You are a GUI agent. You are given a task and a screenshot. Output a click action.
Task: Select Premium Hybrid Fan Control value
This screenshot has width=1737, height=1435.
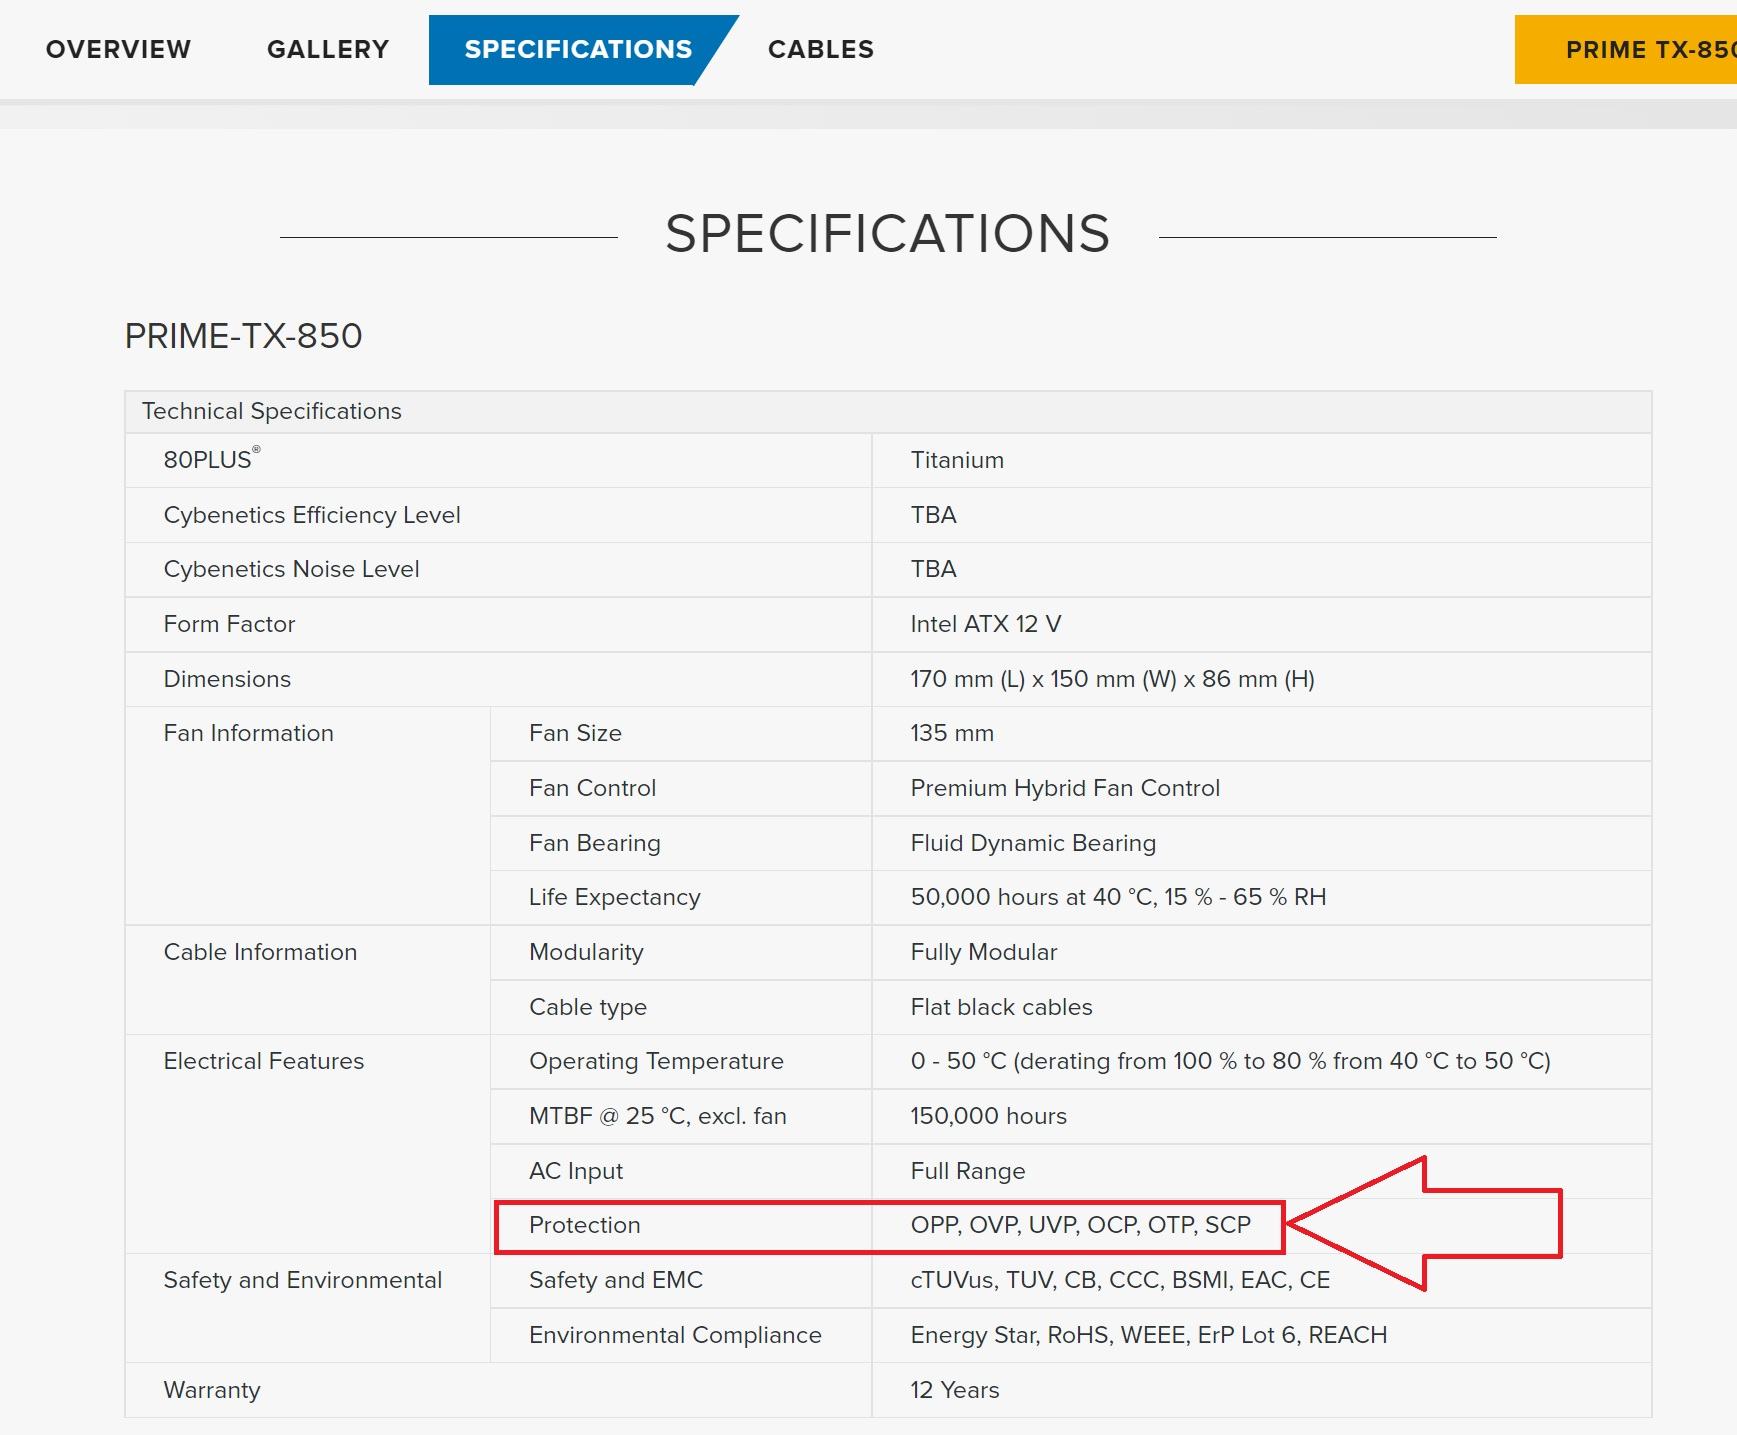coord(1065,788)
